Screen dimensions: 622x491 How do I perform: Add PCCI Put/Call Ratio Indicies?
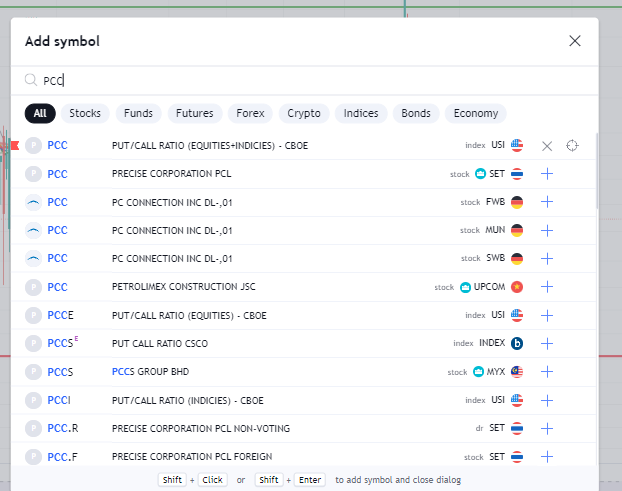point(547,401)
